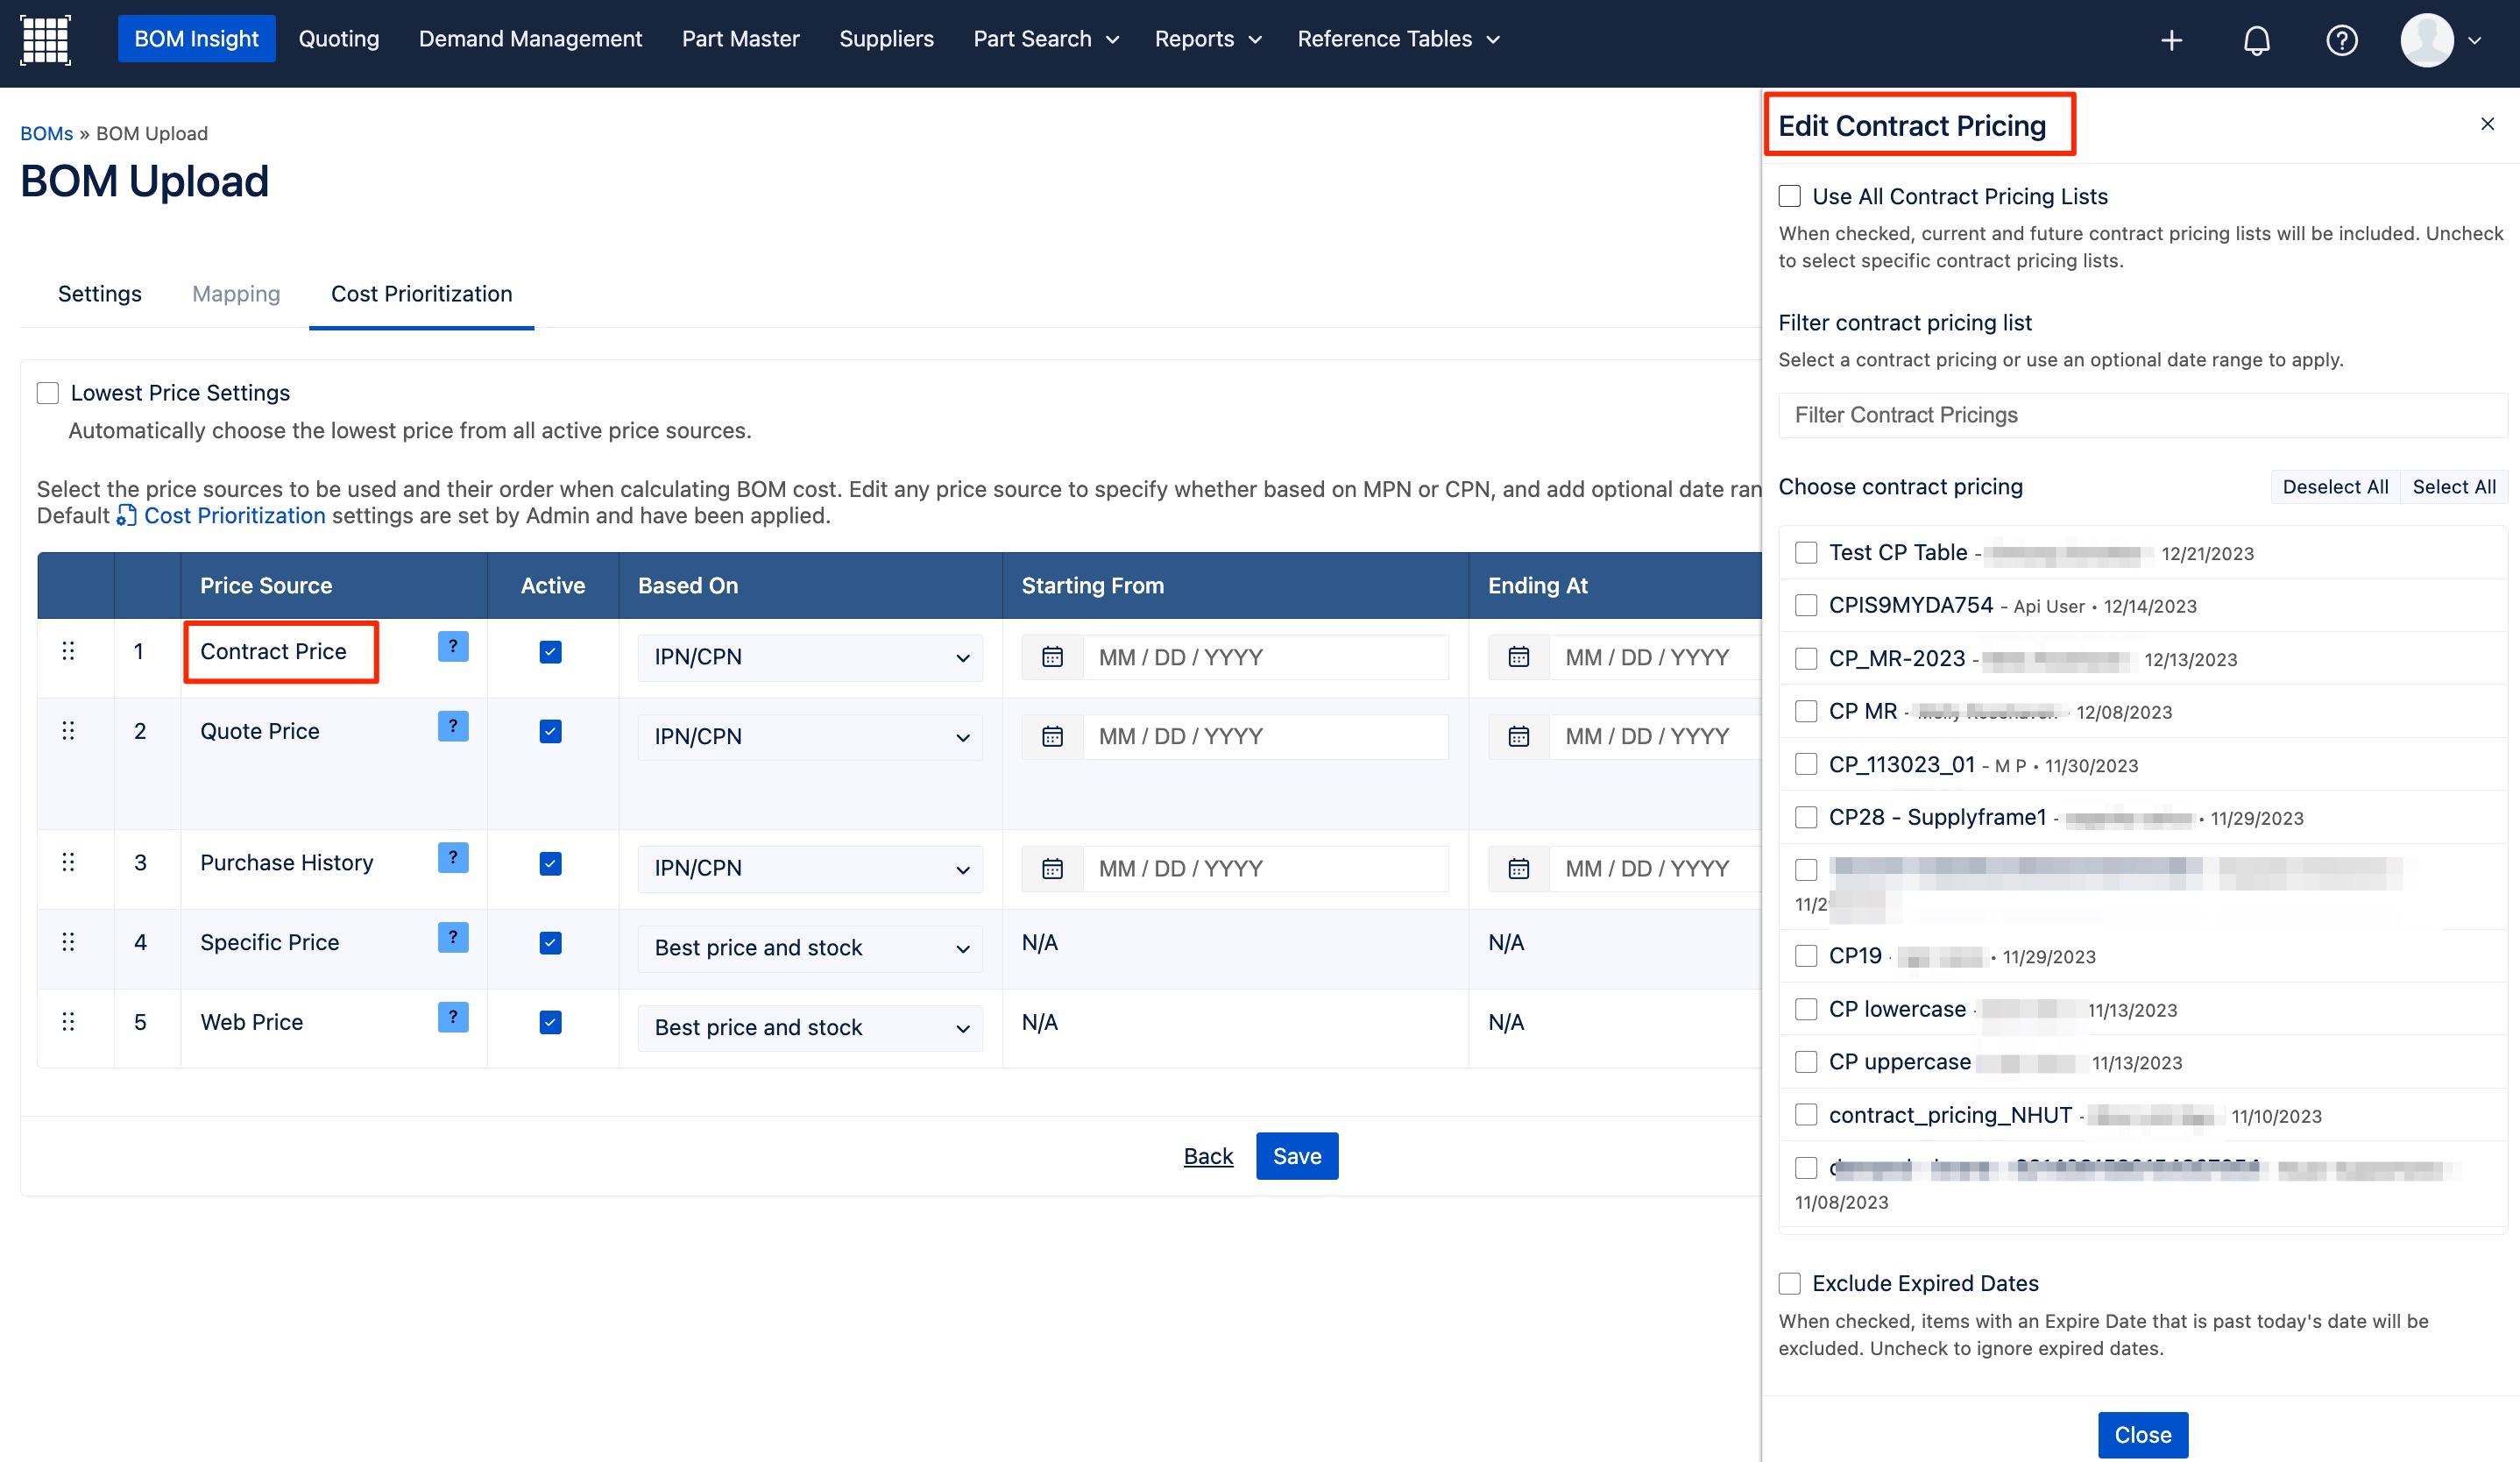
Task: Open Based On dropdown for Specific Price
Action: click(x=810, y=948)
